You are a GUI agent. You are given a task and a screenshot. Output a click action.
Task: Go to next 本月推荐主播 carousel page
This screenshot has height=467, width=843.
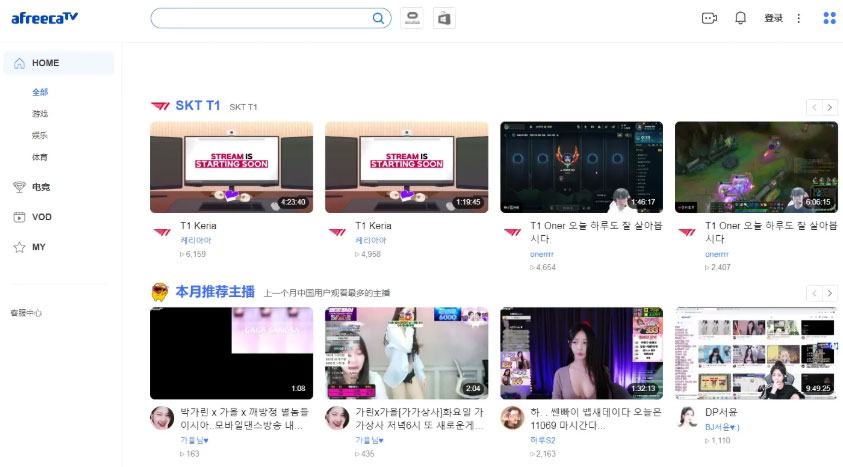(830, 293)
